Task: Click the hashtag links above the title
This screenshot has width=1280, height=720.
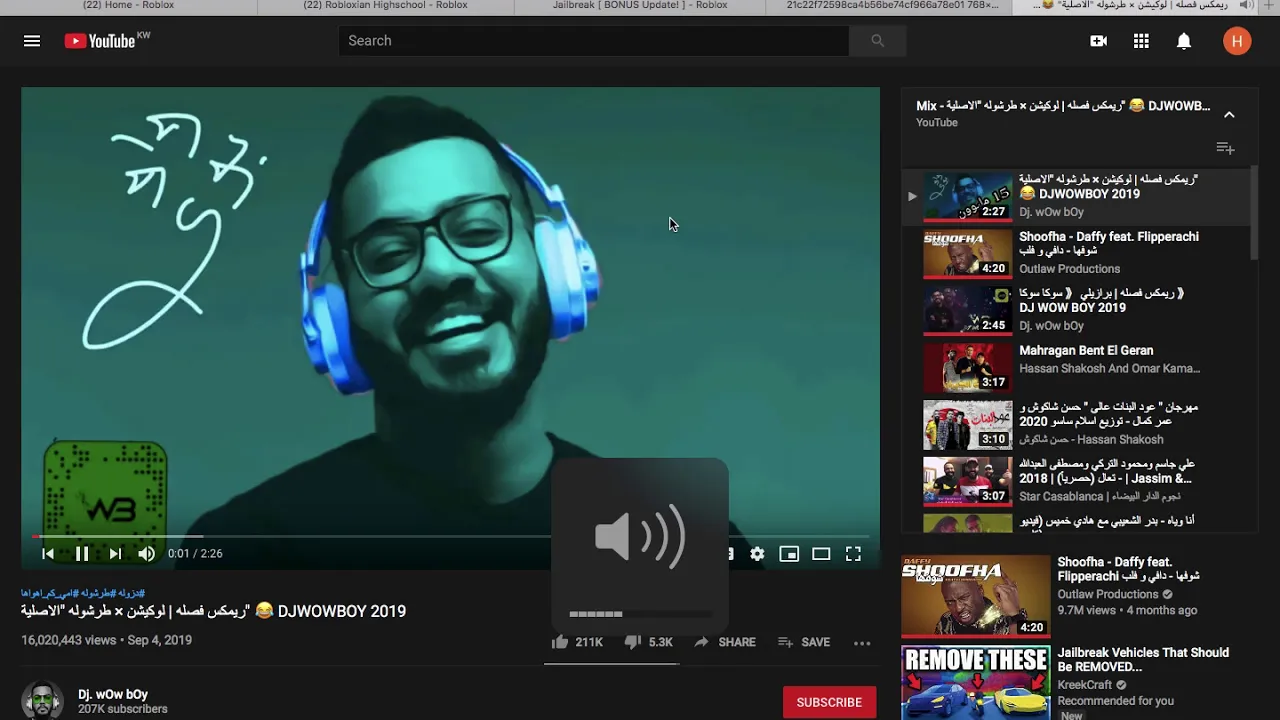Action: pyautogui.click(x=83, y=593)
